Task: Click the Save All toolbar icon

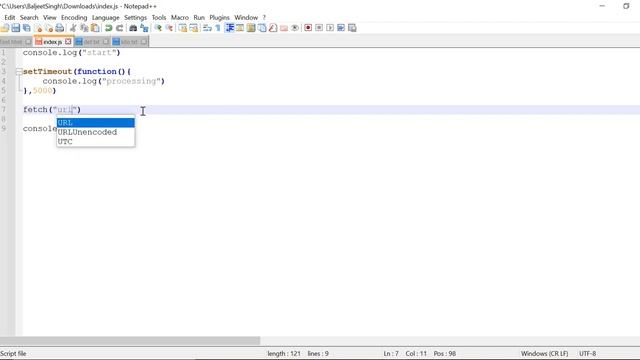Action: point(27,28)
